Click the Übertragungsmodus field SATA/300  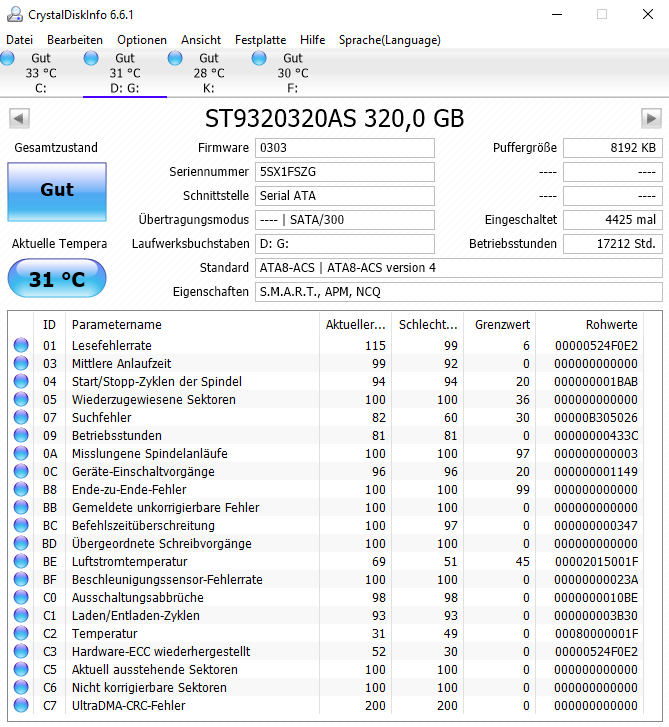coord(344,220)
